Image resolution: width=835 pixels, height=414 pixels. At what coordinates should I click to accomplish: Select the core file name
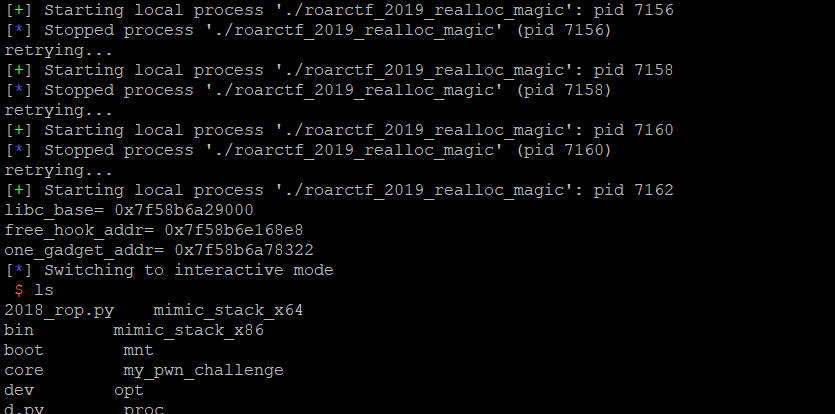pyautogui.click(x=24, y=370)
